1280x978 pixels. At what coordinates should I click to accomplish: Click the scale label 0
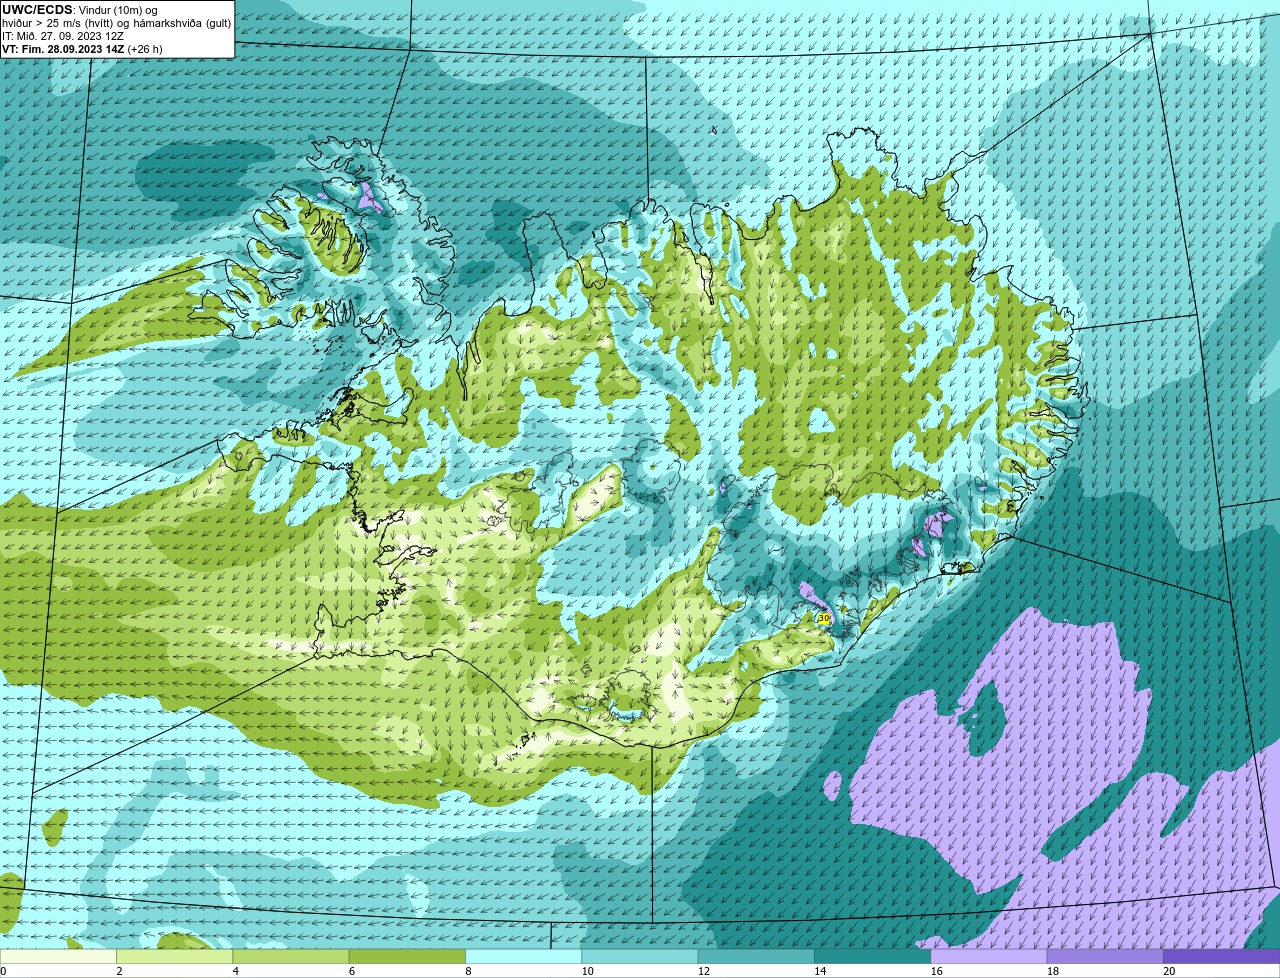3,971
